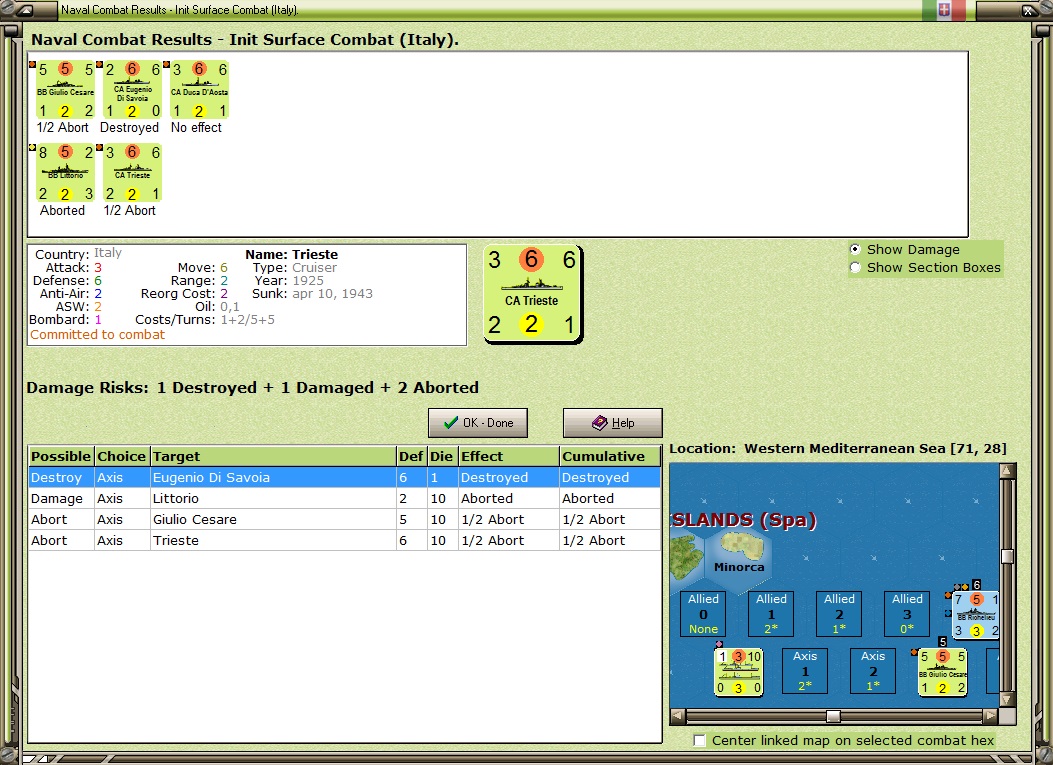Confirm results with OK - Done button
The image size is (1053, 765).
coord(478,423)
